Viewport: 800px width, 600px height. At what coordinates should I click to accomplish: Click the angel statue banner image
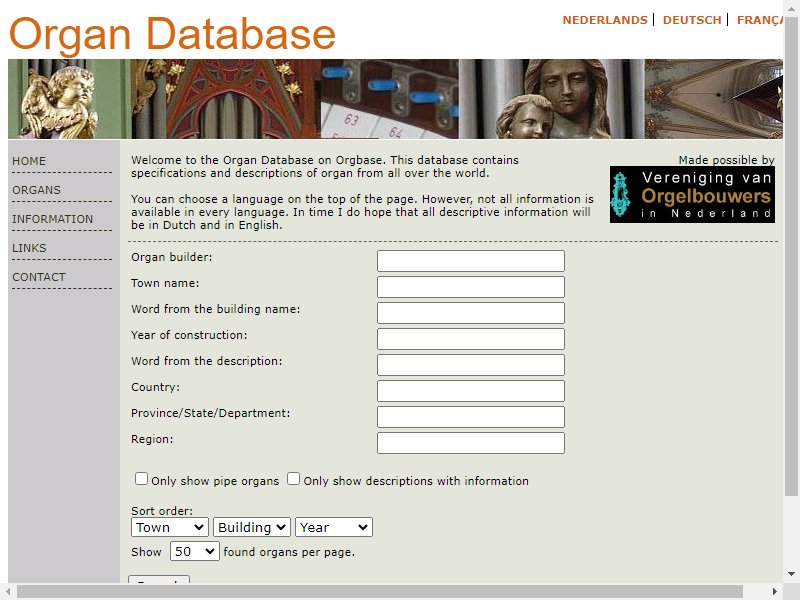coord(69,99)
